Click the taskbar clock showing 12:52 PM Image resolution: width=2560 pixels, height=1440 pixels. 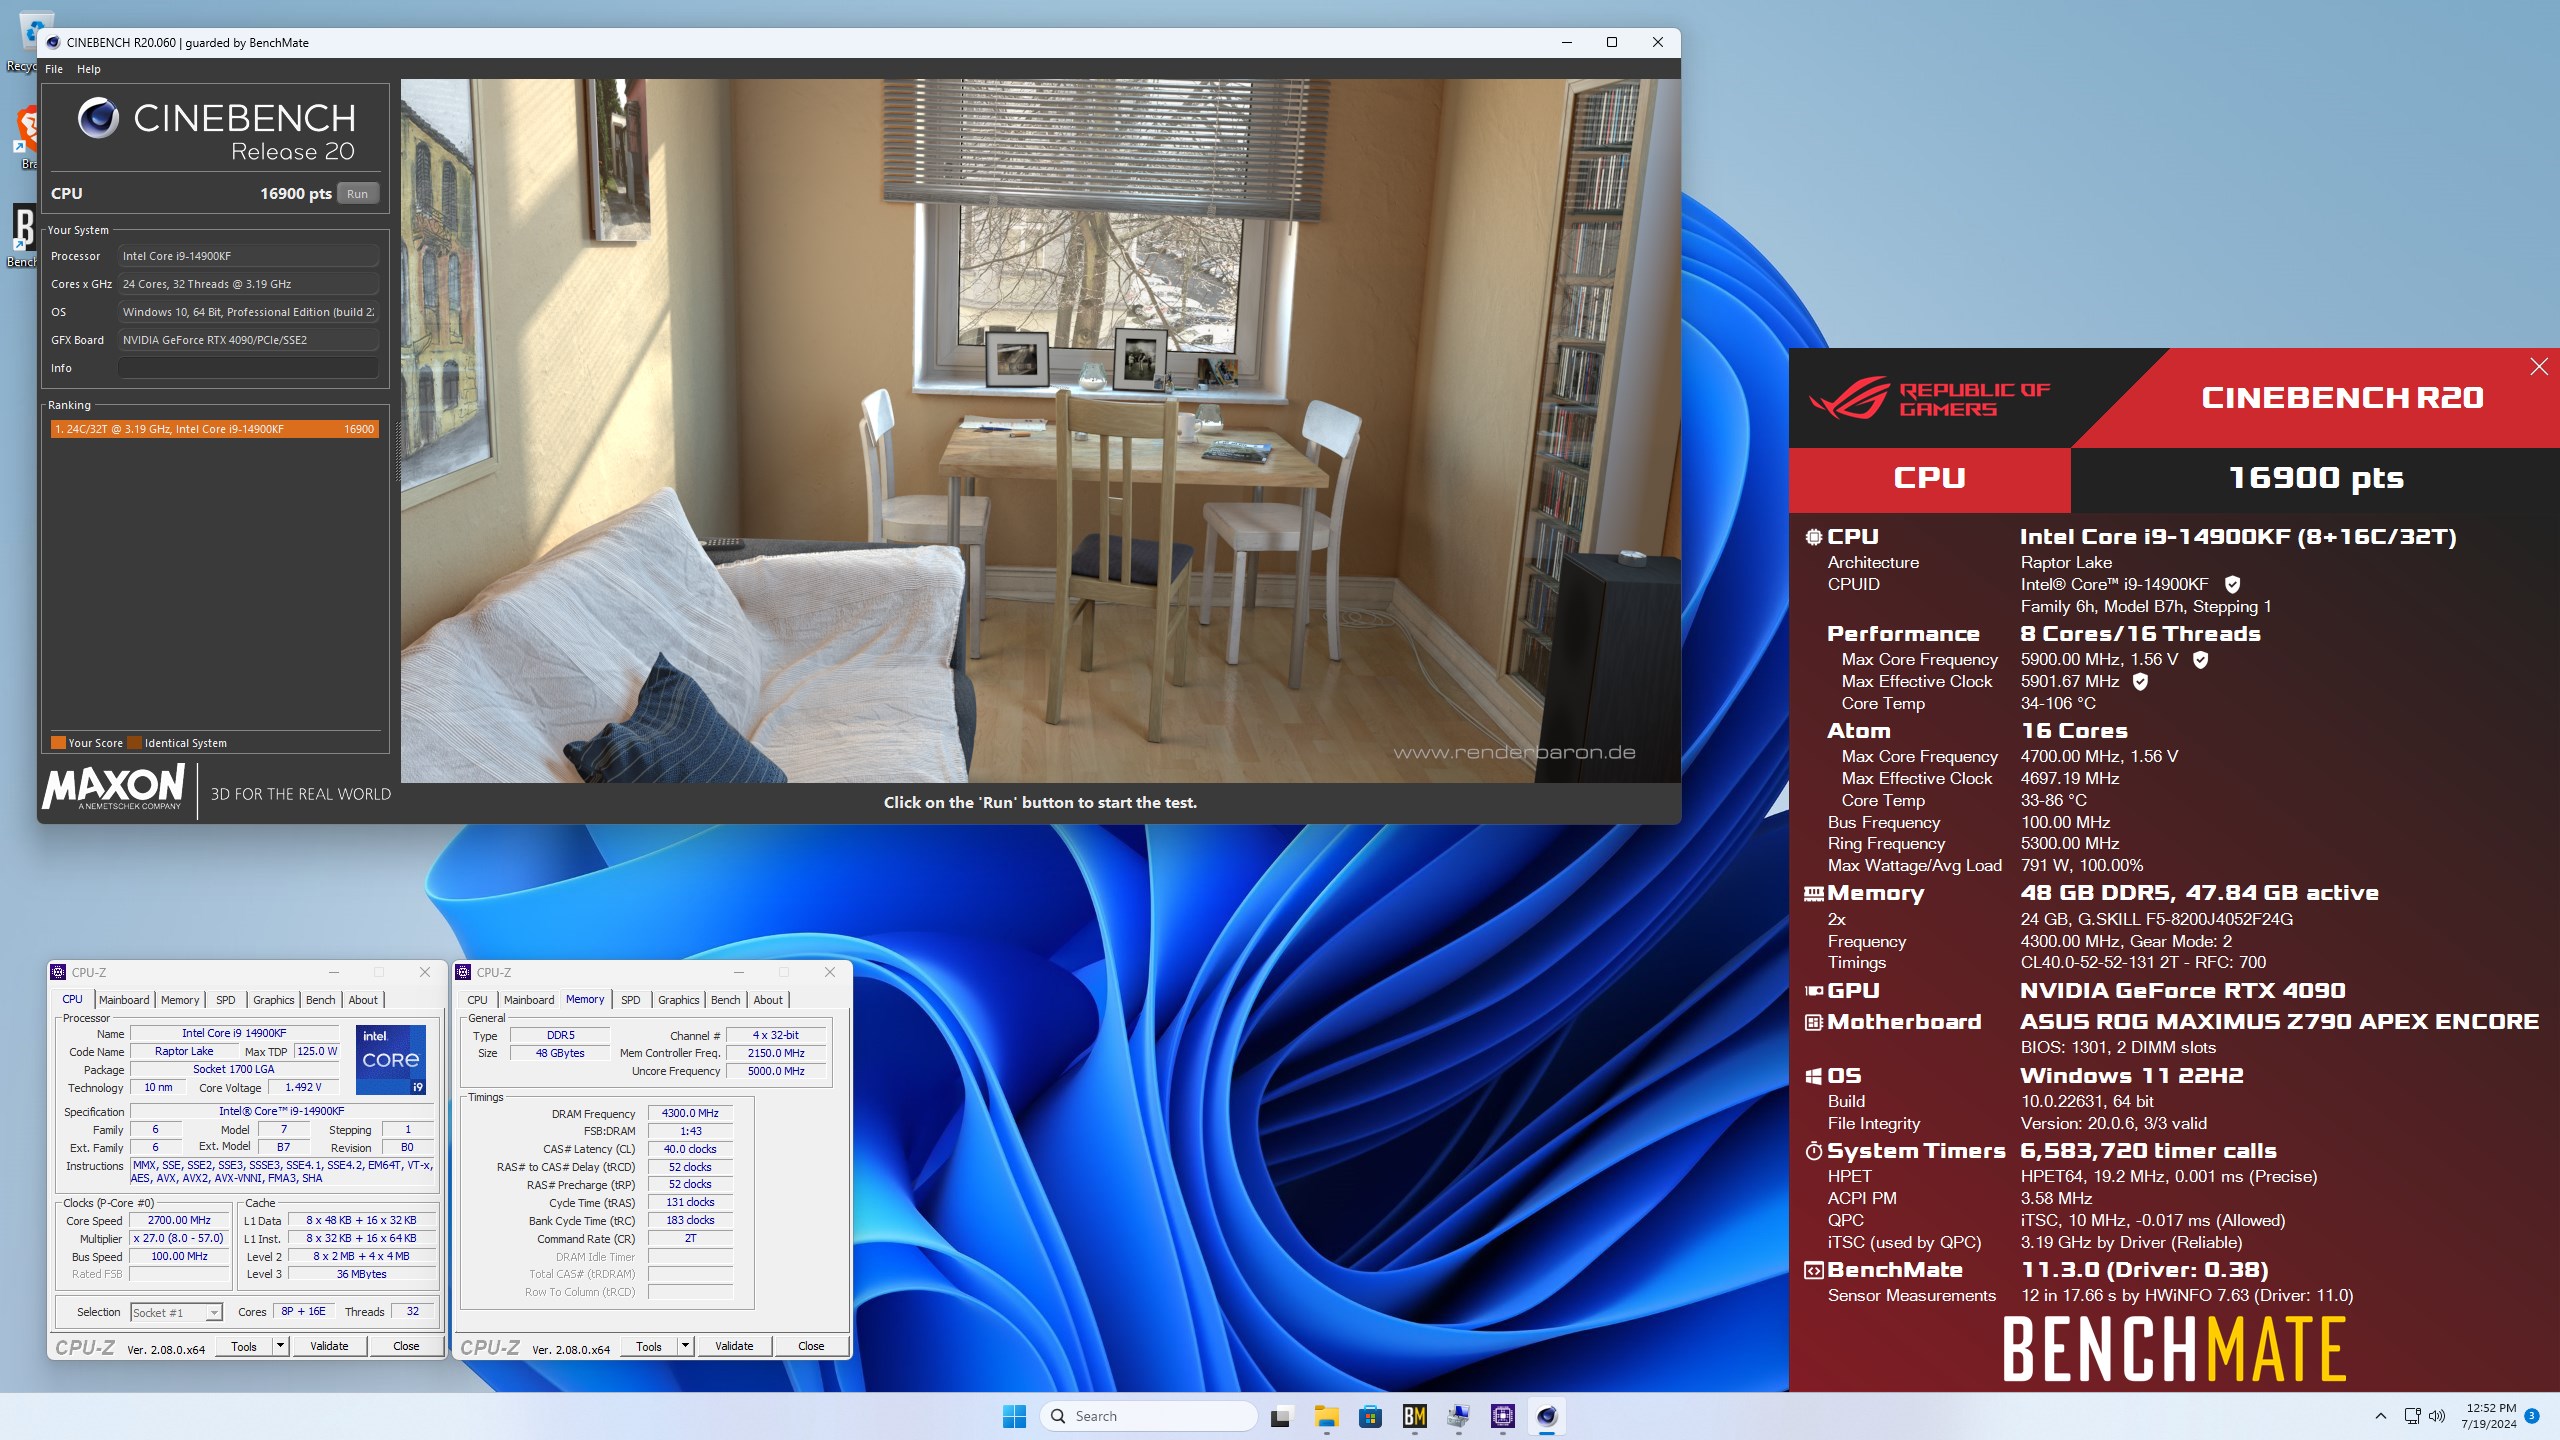(2489, 1416)
